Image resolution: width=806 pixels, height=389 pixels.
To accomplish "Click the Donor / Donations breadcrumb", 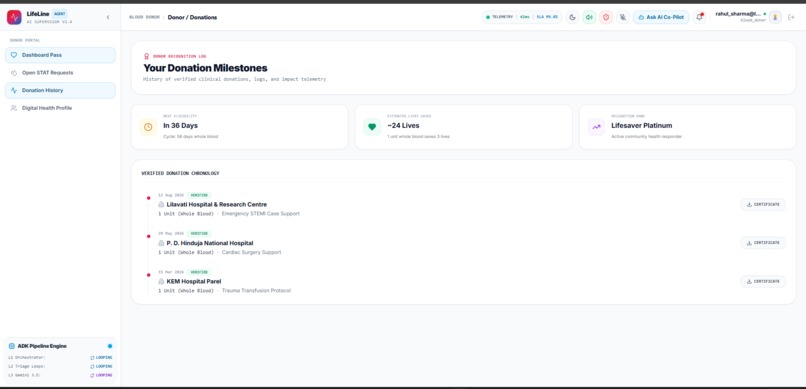I will click(x=192, y=17).
